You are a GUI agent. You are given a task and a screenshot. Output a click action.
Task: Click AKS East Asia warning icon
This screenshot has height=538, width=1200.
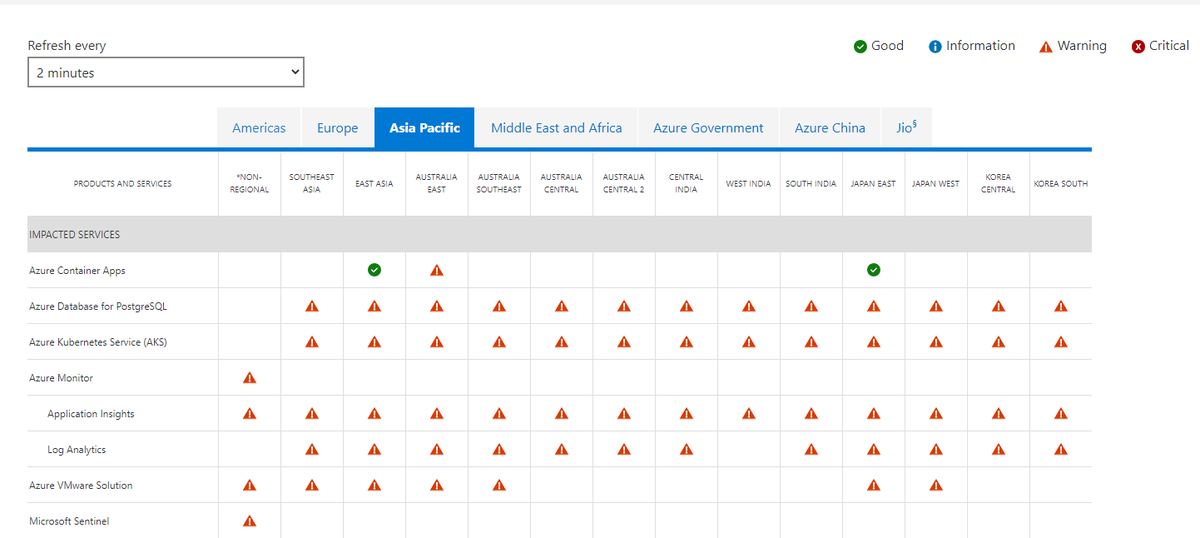pyautogui.click(x=374, y=342)
